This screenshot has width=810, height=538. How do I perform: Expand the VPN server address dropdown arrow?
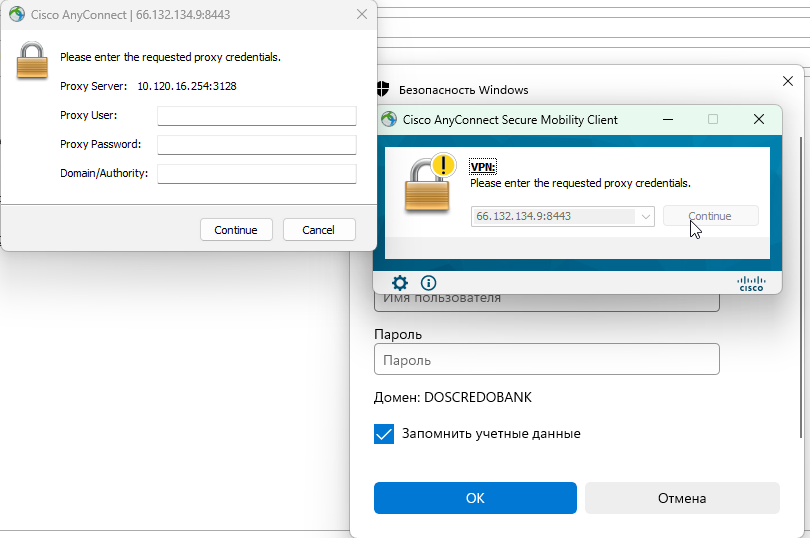pos(646,217)
